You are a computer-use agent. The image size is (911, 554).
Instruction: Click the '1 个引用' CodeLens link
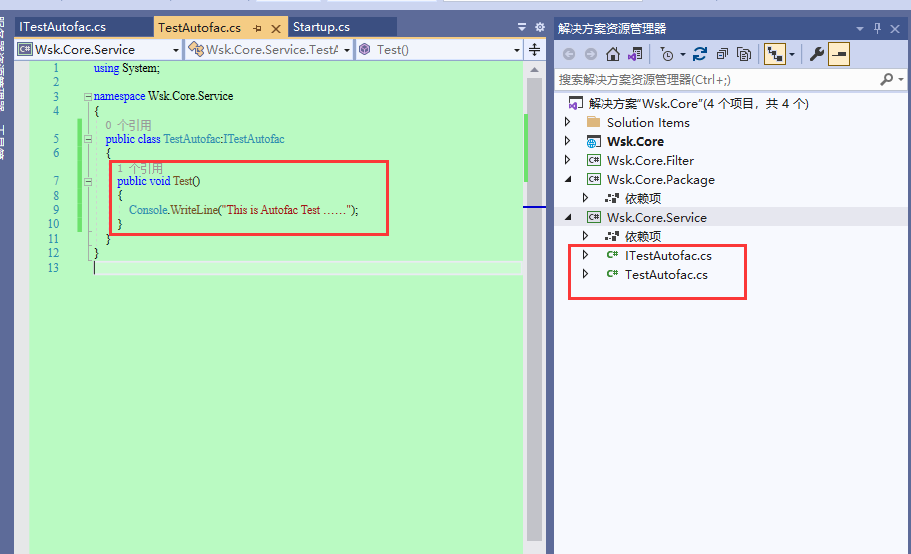point(139,168)
